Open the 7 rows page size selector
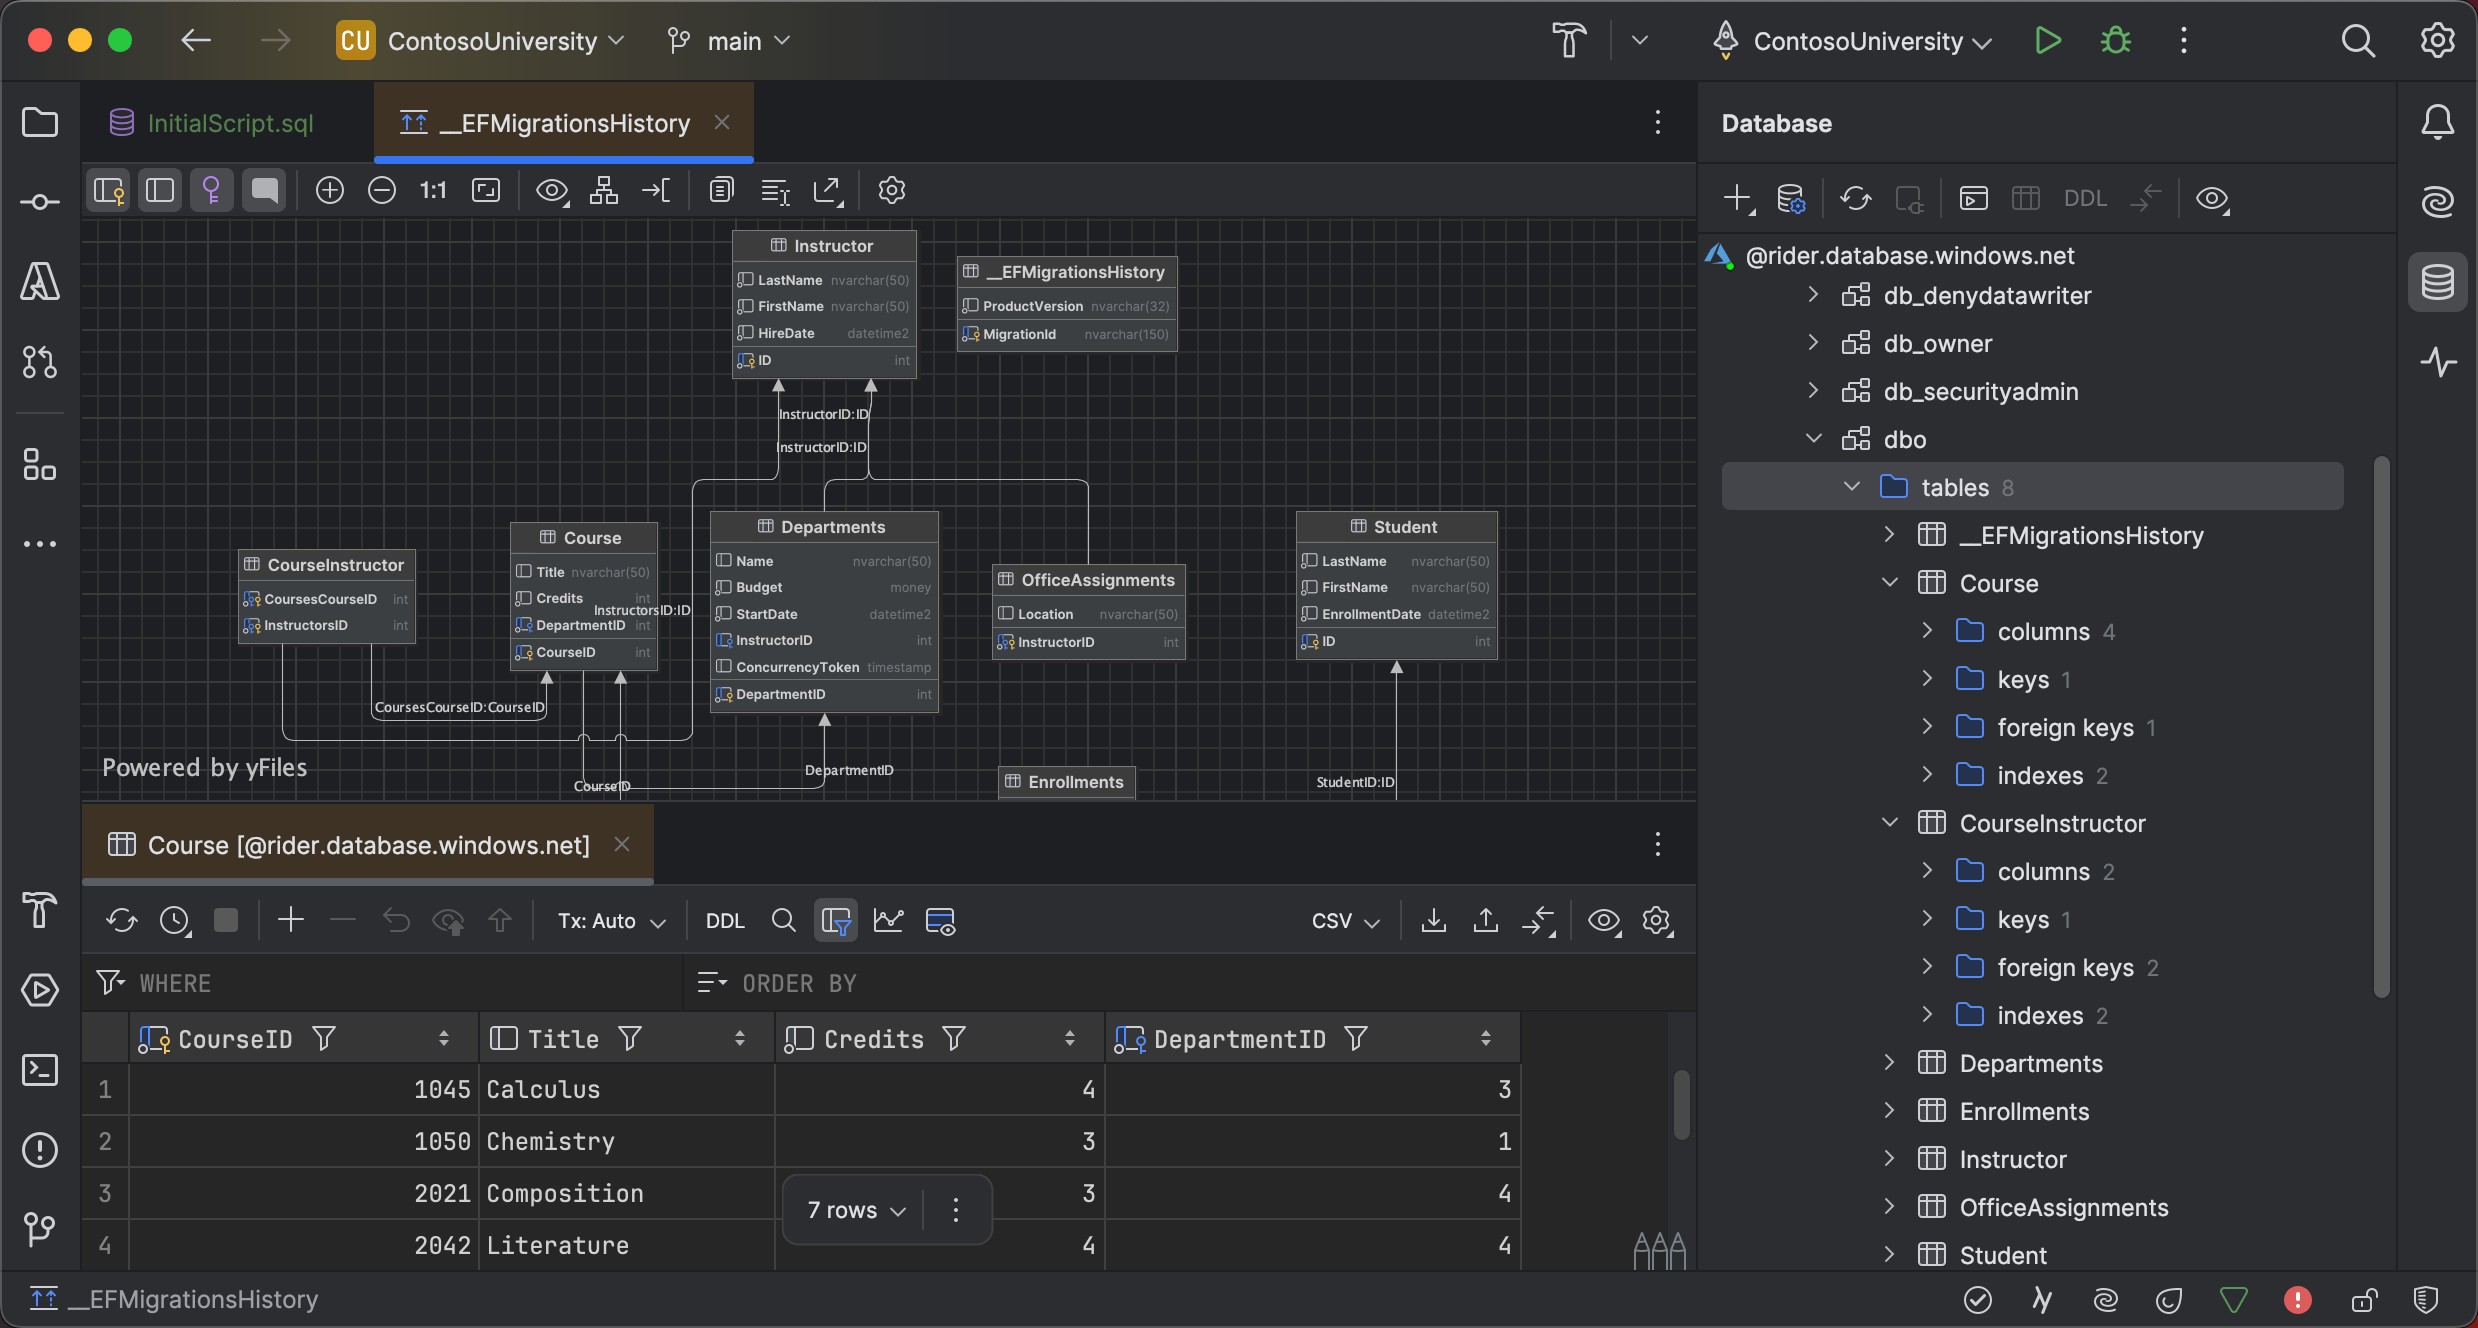 click(852, 1209)
